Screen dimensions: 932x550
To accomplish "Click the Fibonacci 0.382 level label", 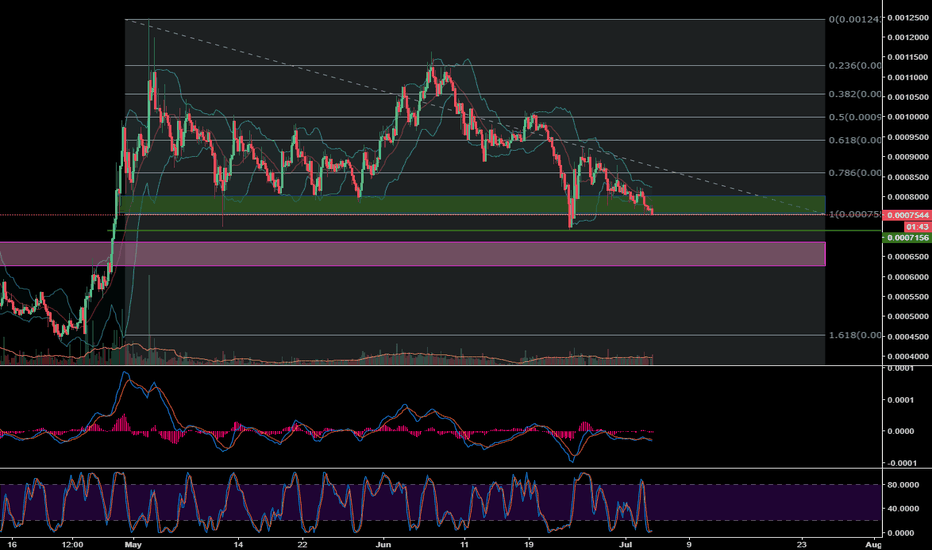I will point(855,94).
